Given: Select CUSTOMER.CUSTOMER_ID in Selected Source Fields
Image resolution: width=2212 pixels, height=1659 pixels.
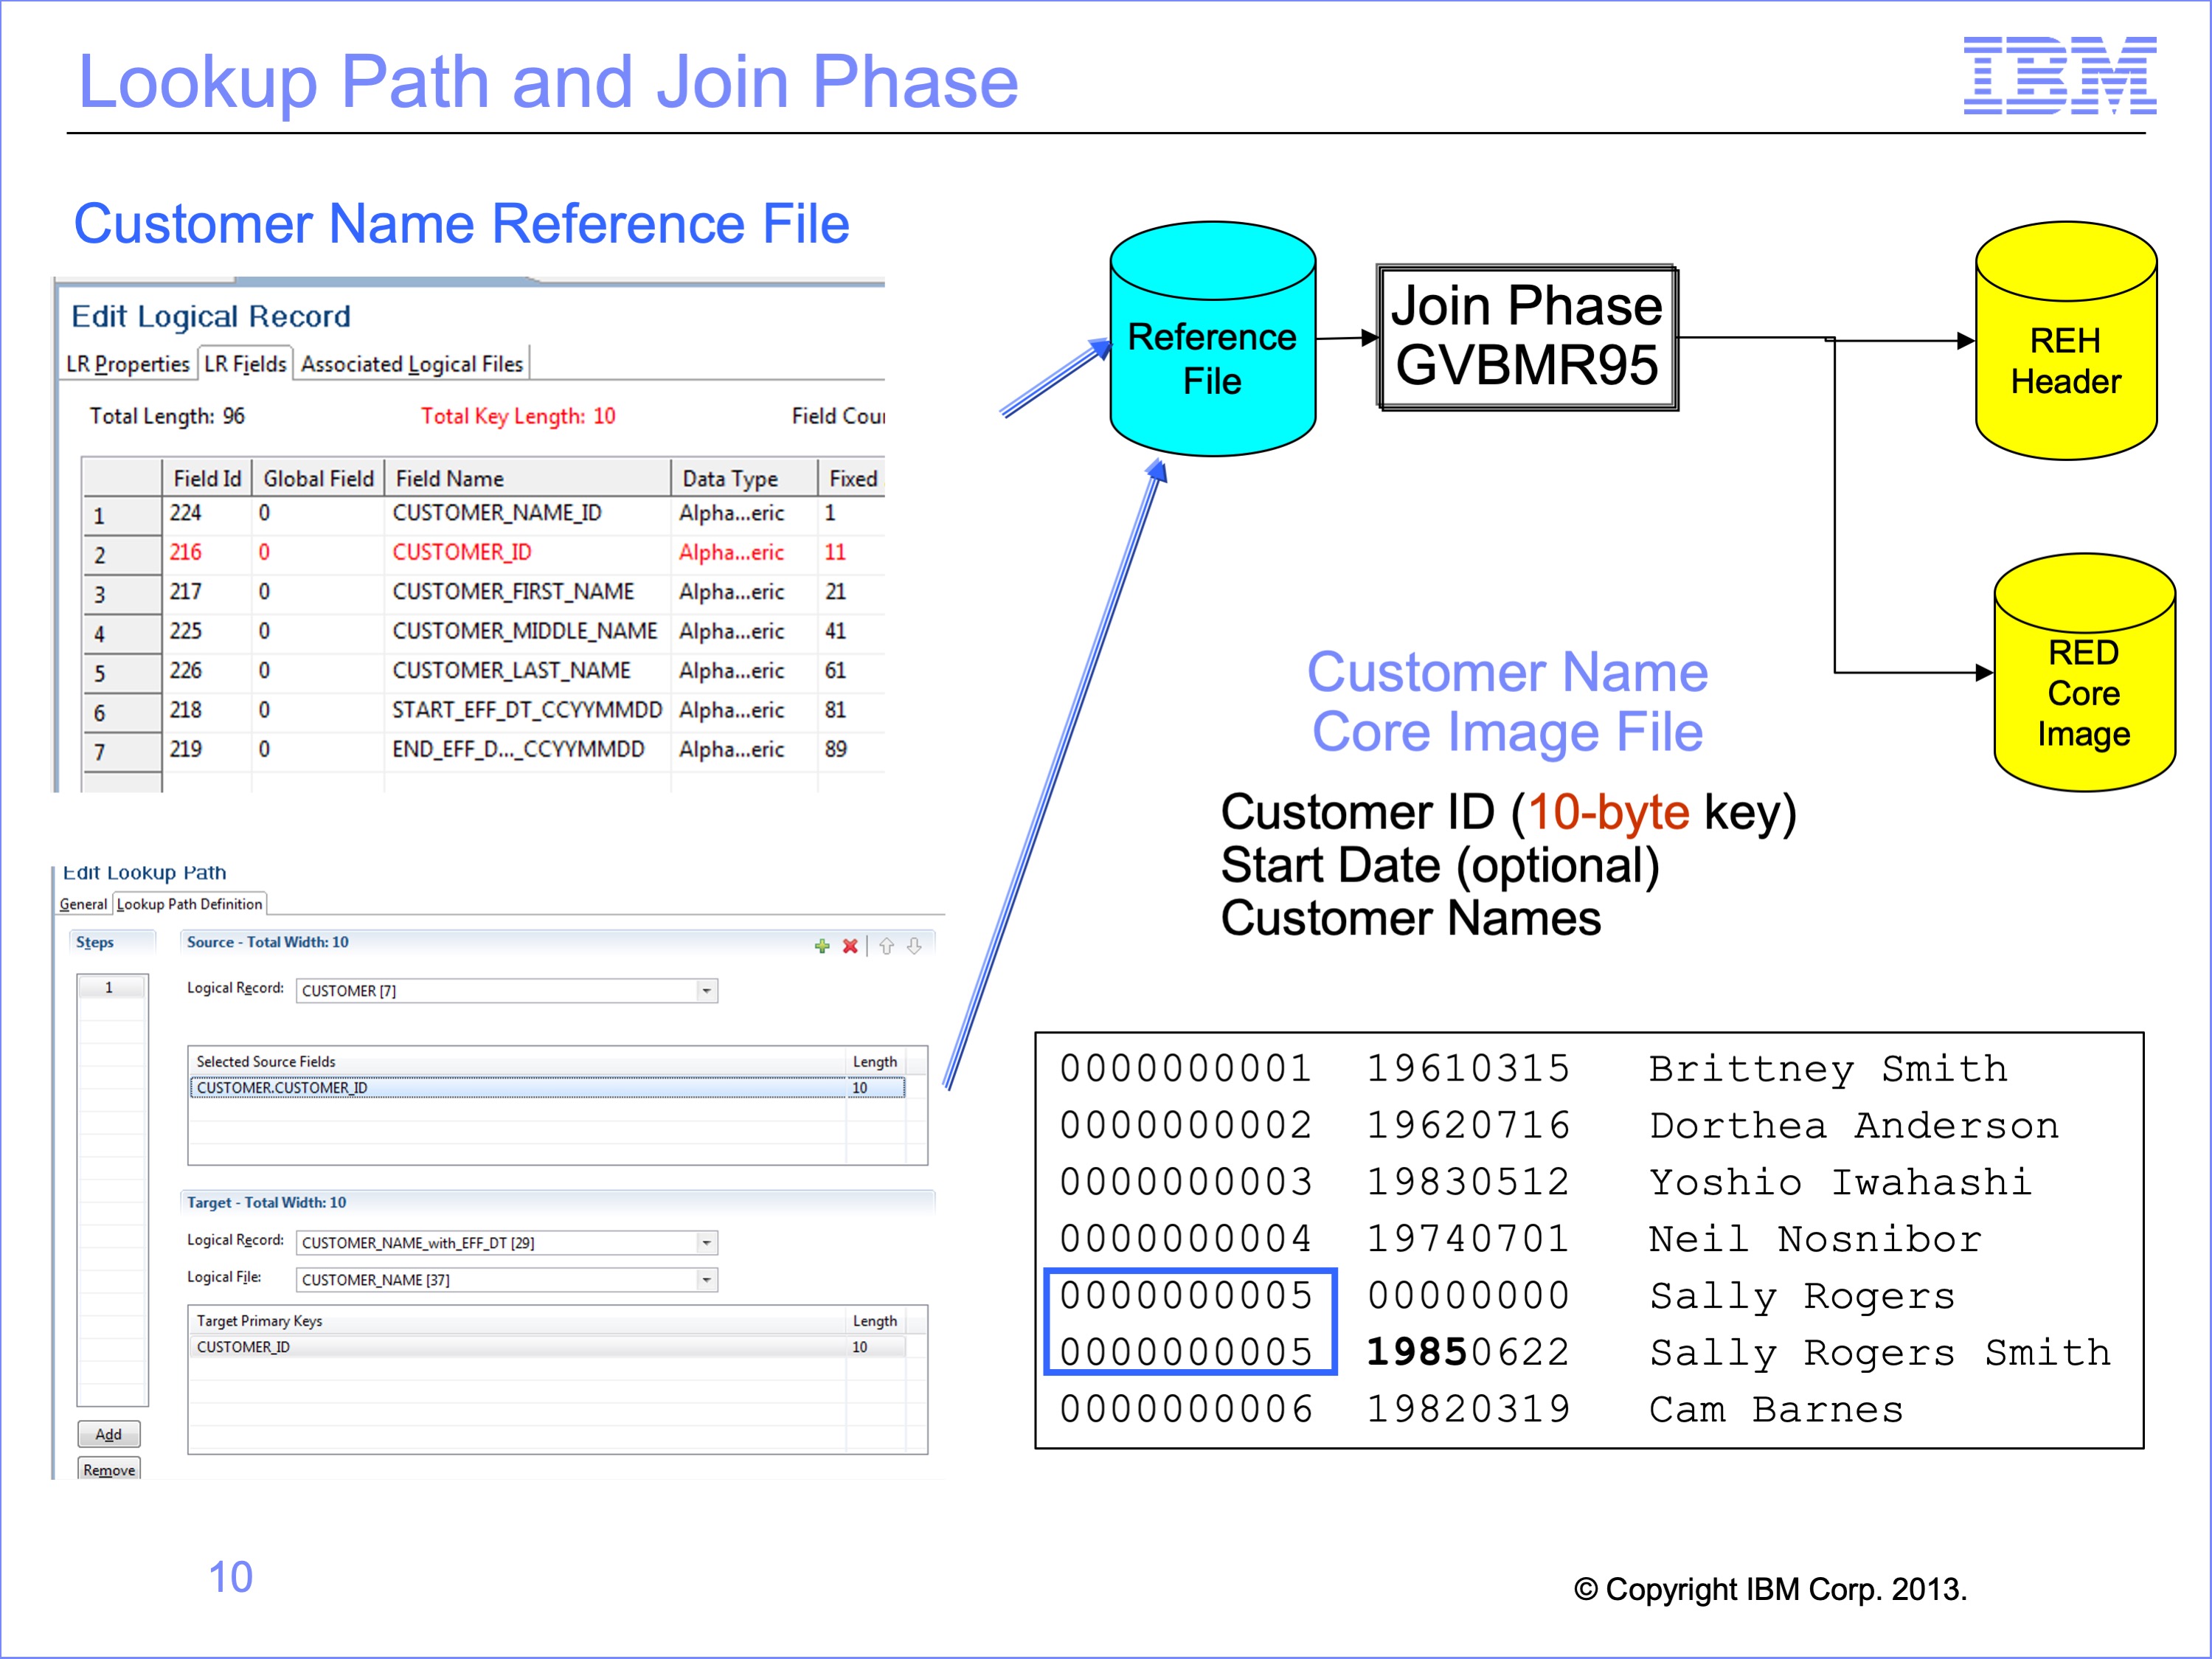Looking at the screenshot, I should tap(547, 1087).
